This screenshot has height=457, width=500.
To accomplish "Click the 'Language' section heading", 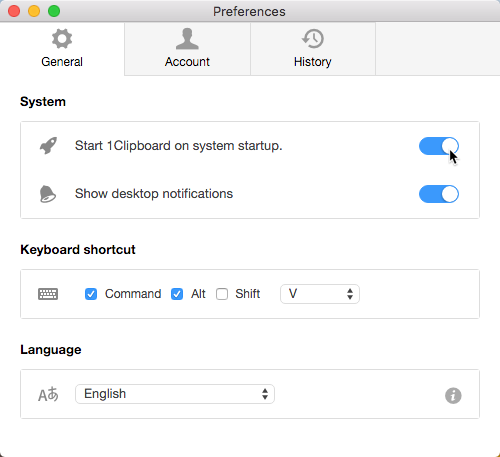I will (x=51, y=350).
